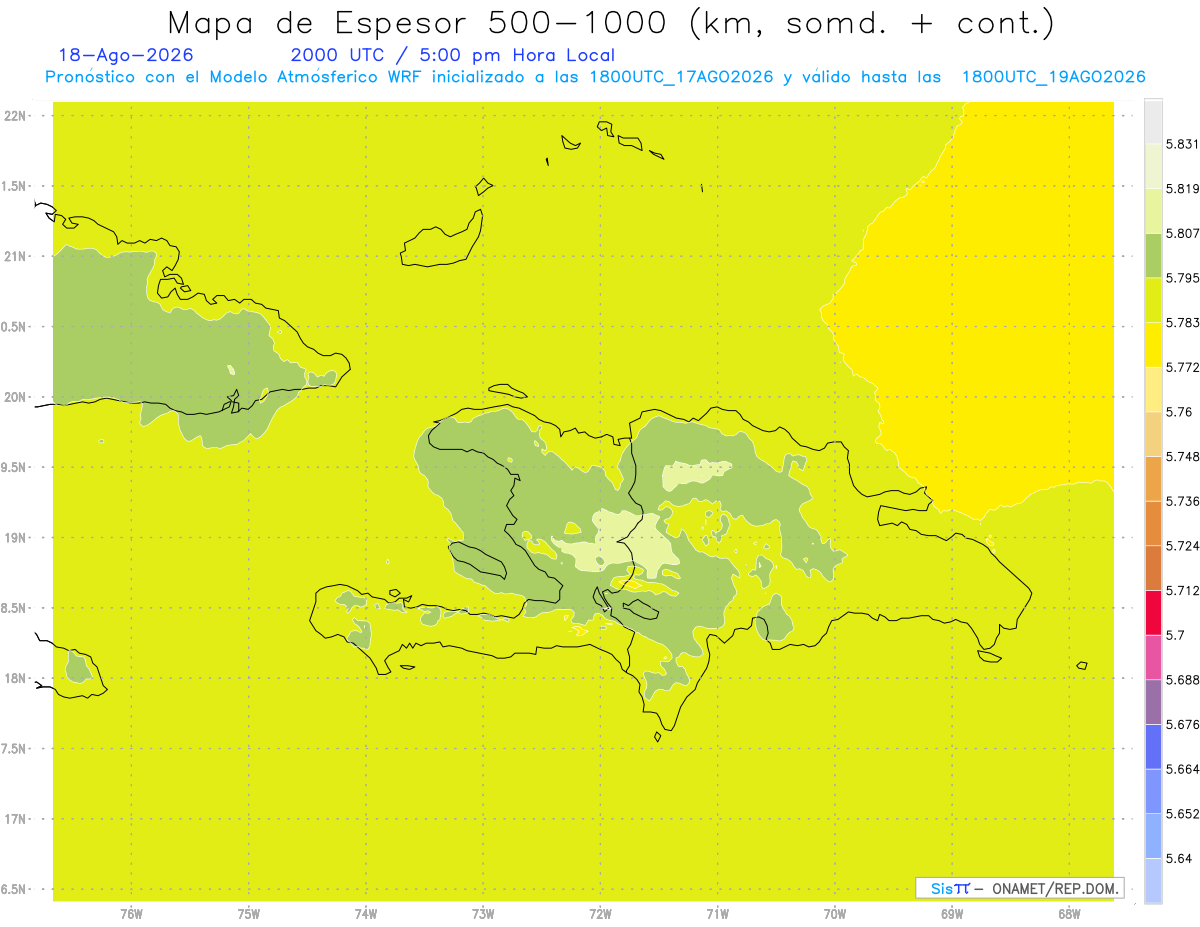Click the '5.831' legend value
1200x927 pixels.
[x=1183, y=144]
